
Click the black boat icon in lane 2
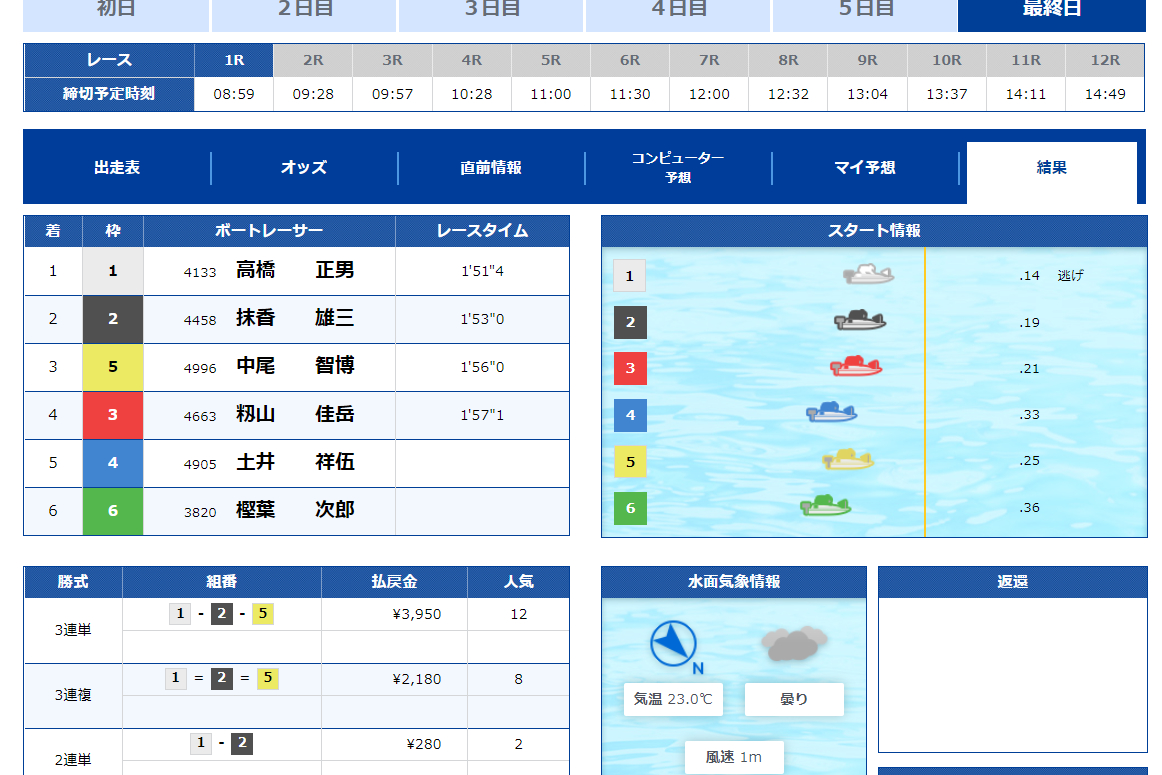(x=860, y=321)
